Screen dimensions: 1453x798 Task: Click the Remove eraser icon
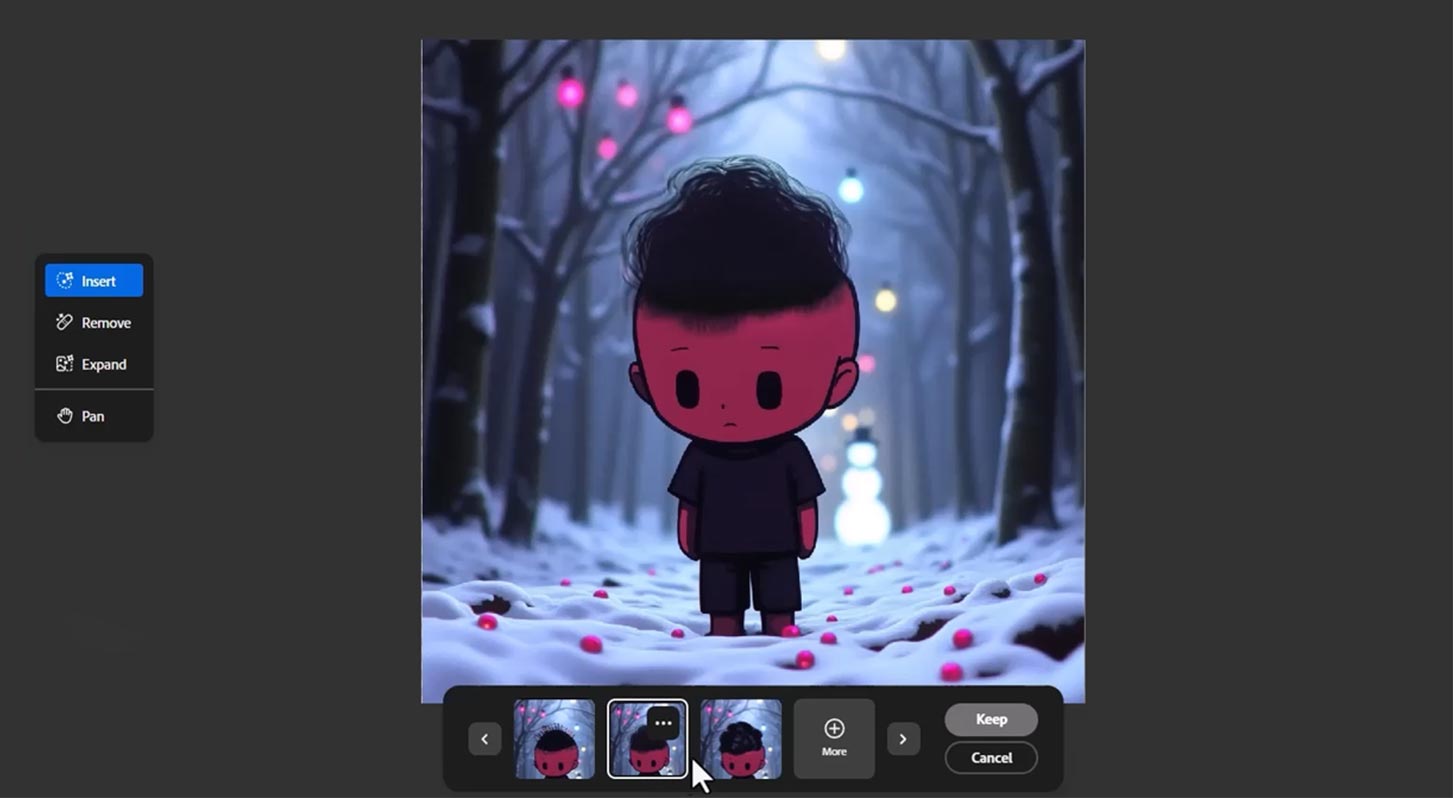(x=65, y=322)
